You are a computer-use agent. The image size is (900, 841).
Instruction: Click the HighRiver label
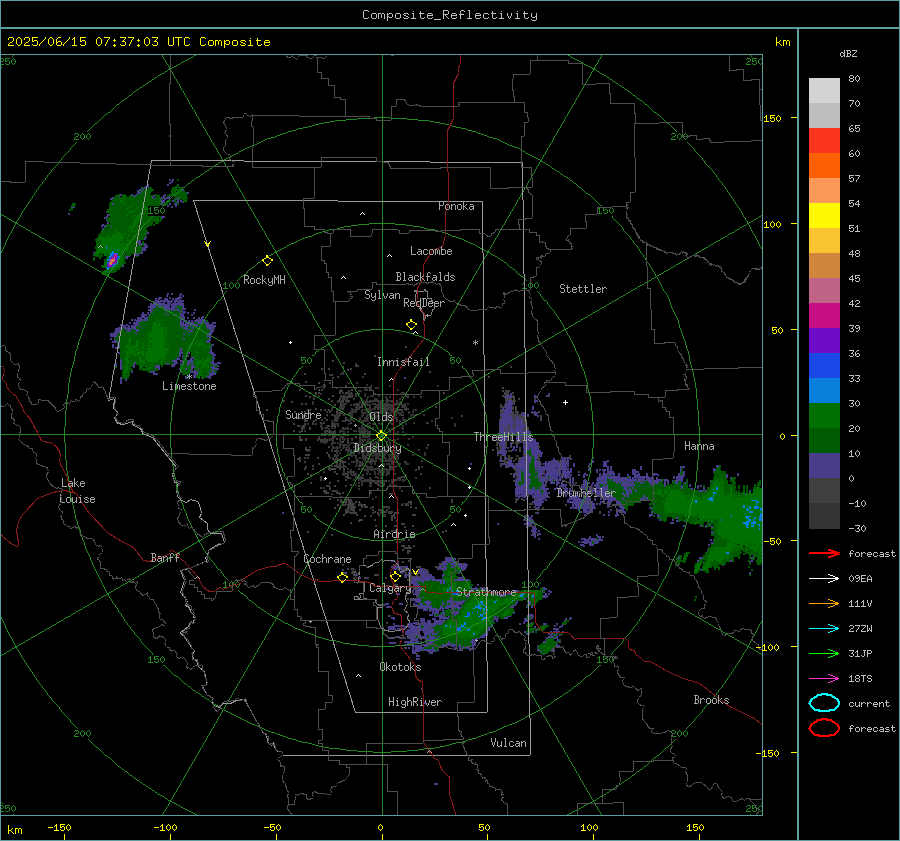(415, 703)
